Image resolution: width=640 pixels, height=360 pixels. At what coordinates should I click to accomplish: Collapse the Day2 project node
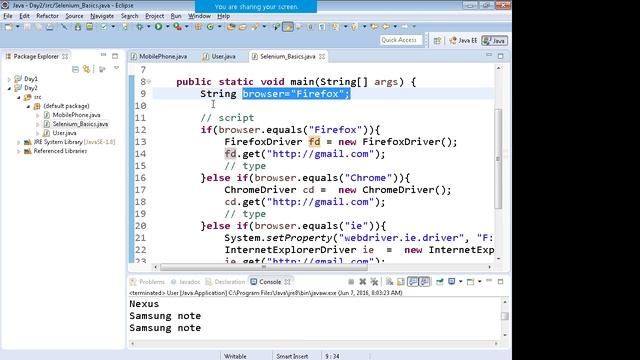pos(9,88)
